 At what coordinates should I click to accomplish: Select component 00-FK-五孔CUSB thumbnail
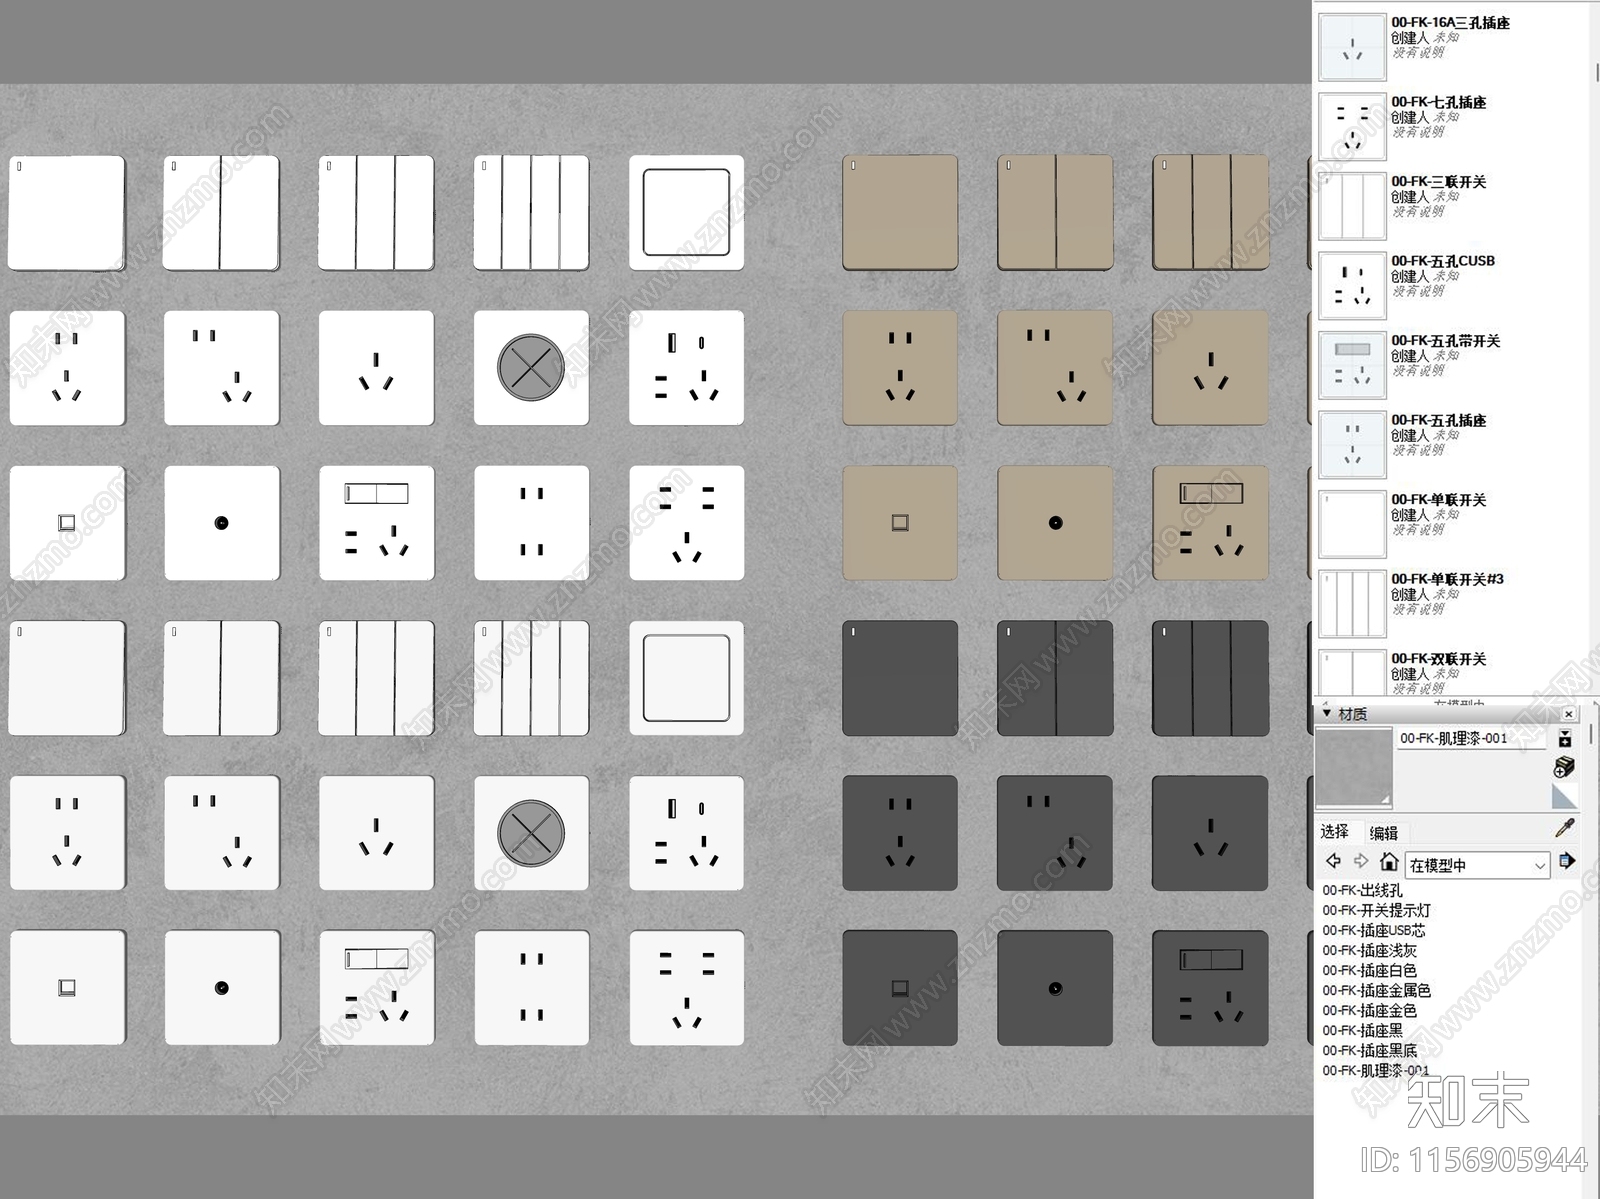(1352, 285)
